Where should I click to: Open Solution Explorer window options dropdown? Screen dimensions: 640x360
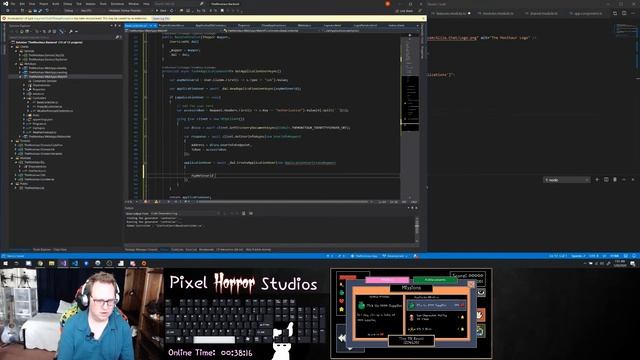[x=111, y=26]
